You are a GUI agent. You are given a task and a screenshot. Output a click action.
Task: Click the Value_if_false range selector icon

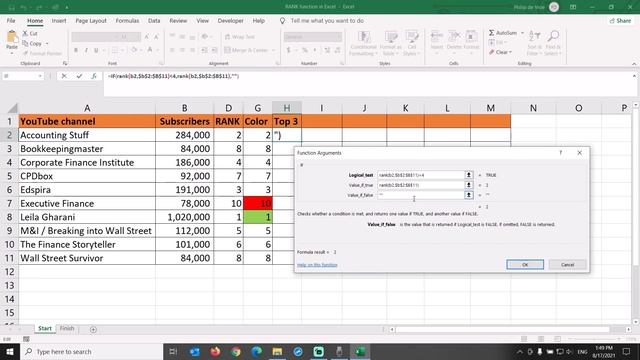[x=469, y=195]
